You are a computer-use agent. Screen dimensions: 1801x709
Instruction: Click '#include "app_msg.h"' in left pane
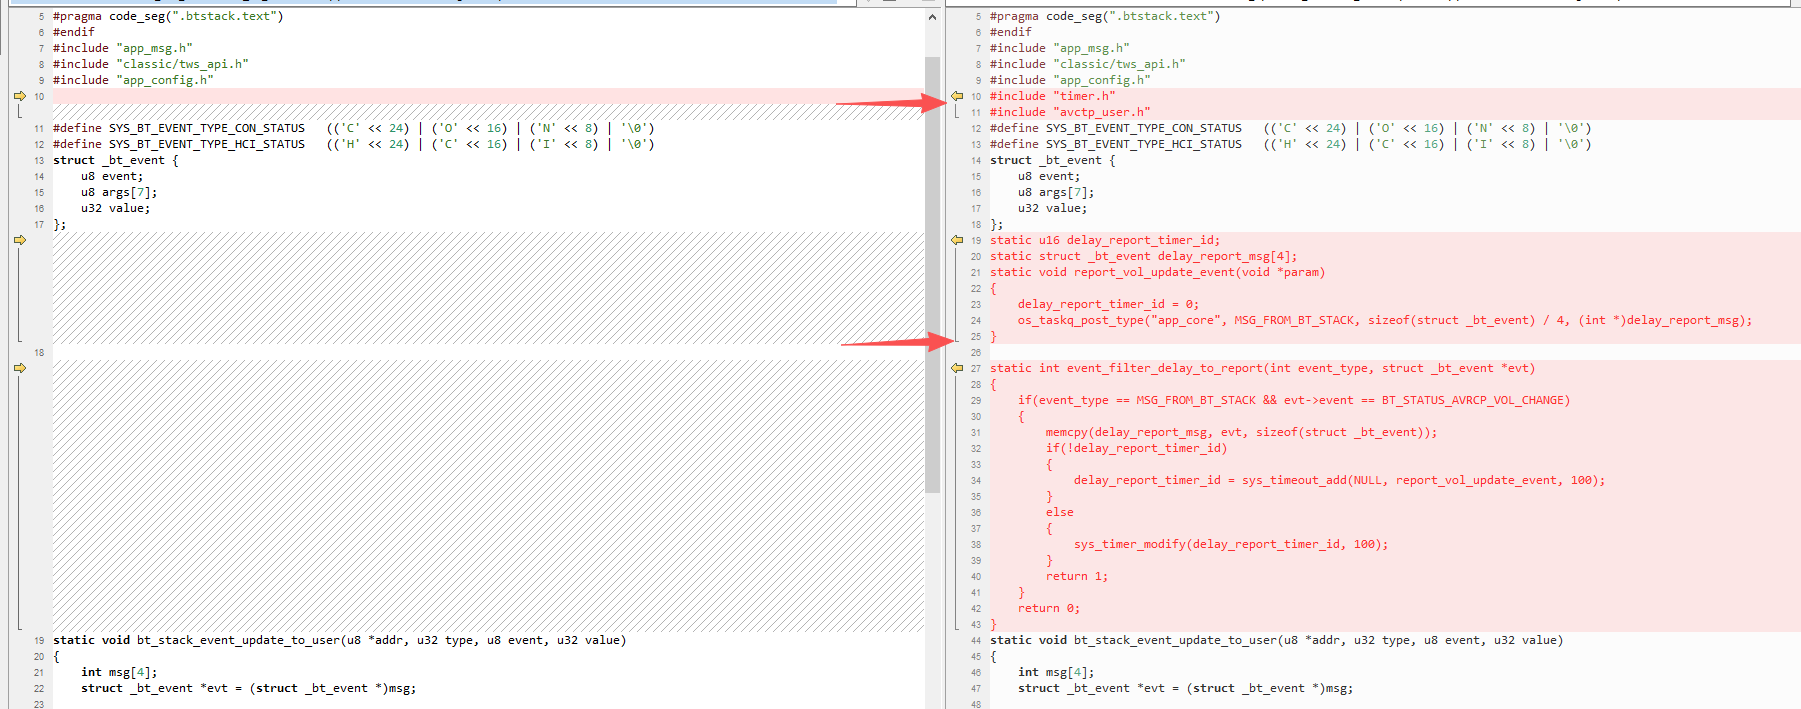(x=123, y=48)
